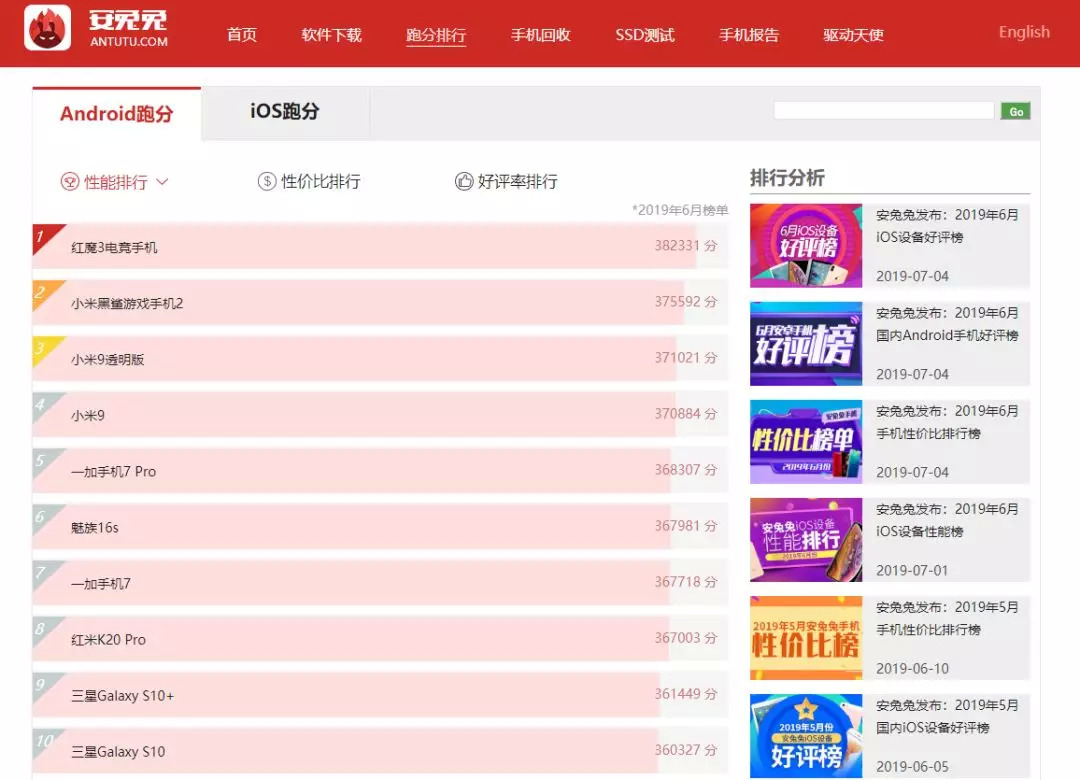The width and height of the screenshot is (1080, 780).
Task: Click the 371021 分 score value
Action: pyautogui.click(x=685, y=358)
